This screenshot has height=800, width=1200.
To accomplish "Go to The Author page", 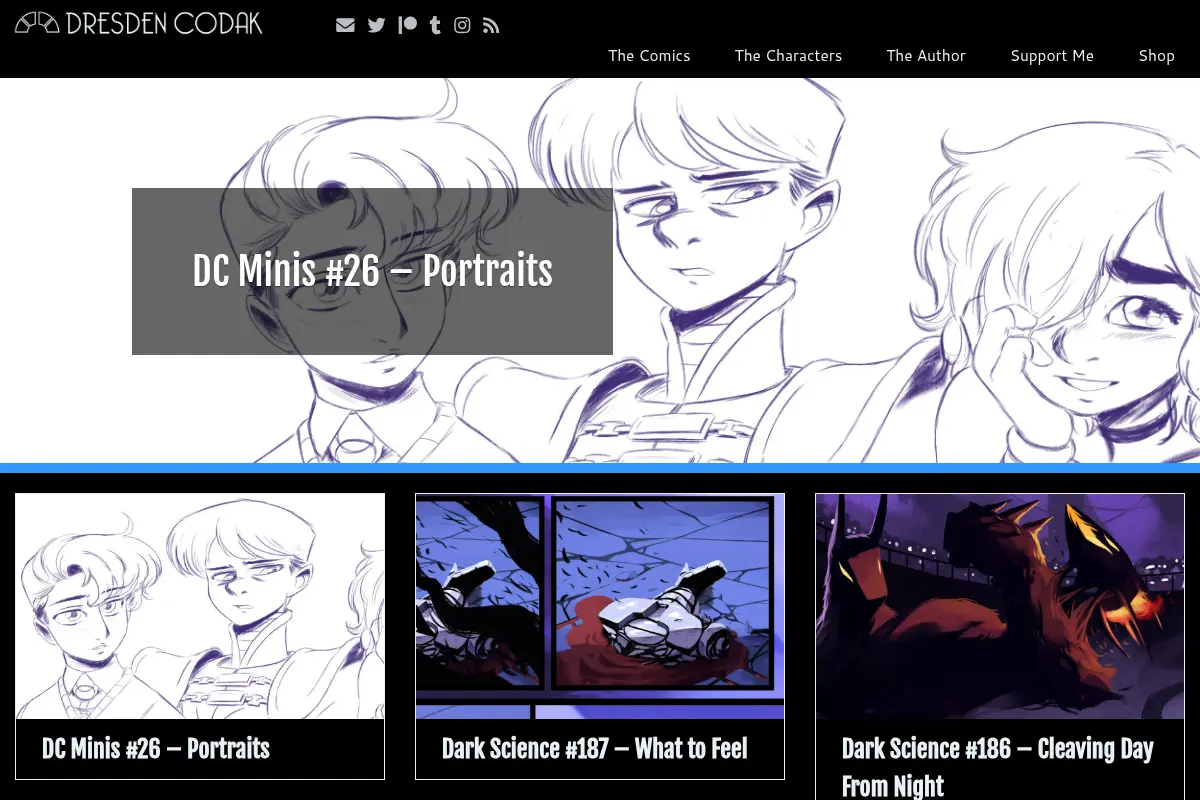I will tap(926, 55).
